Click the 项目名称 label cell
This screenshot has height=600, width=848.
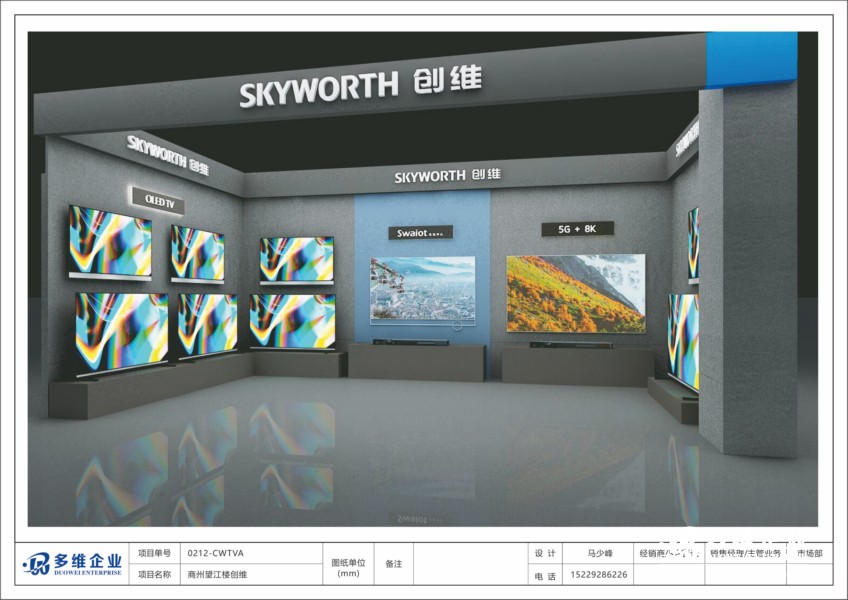154,575
